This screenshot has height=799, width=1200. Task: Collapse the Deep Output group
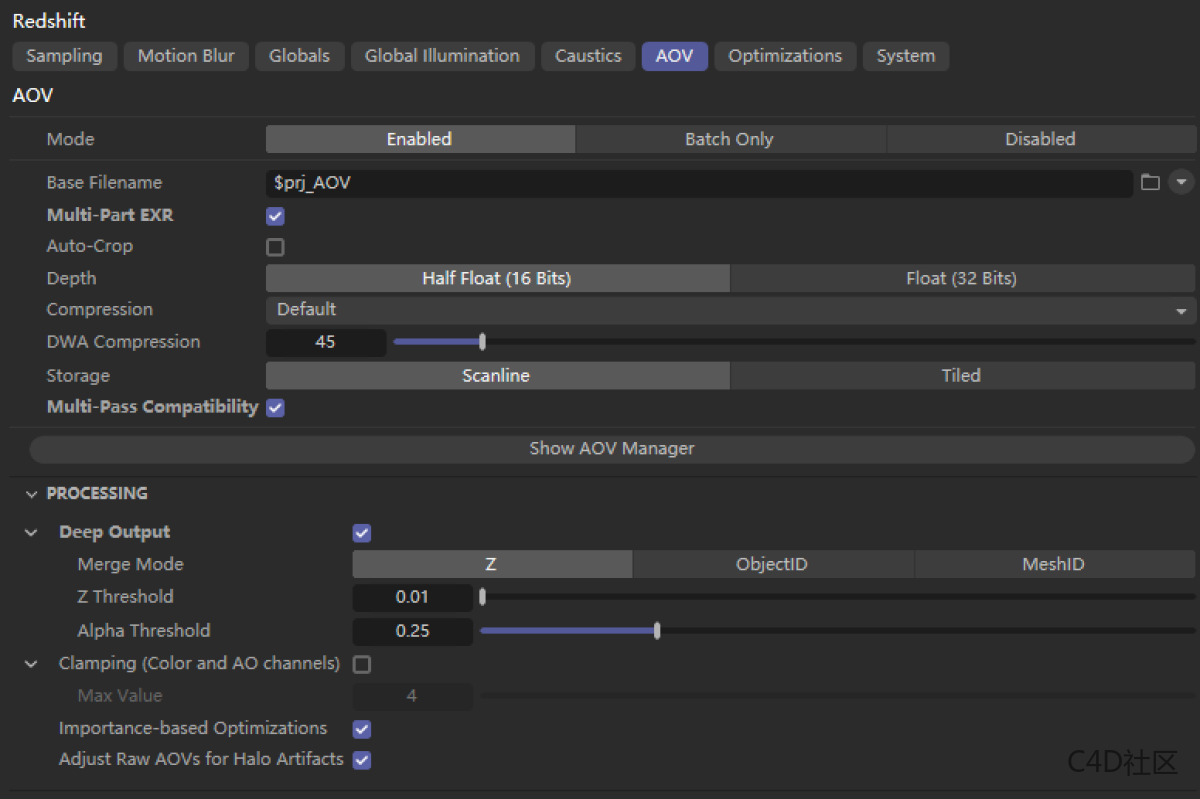click(32, 533)
